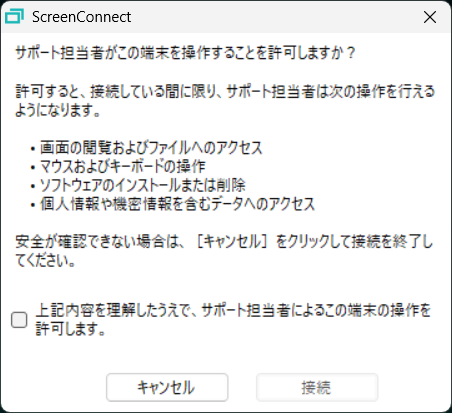Viewport: 452px width, 413px height.
Task: Click bullet item ソフトウェアのインストールまたは削除
Action: coord(143,185)
